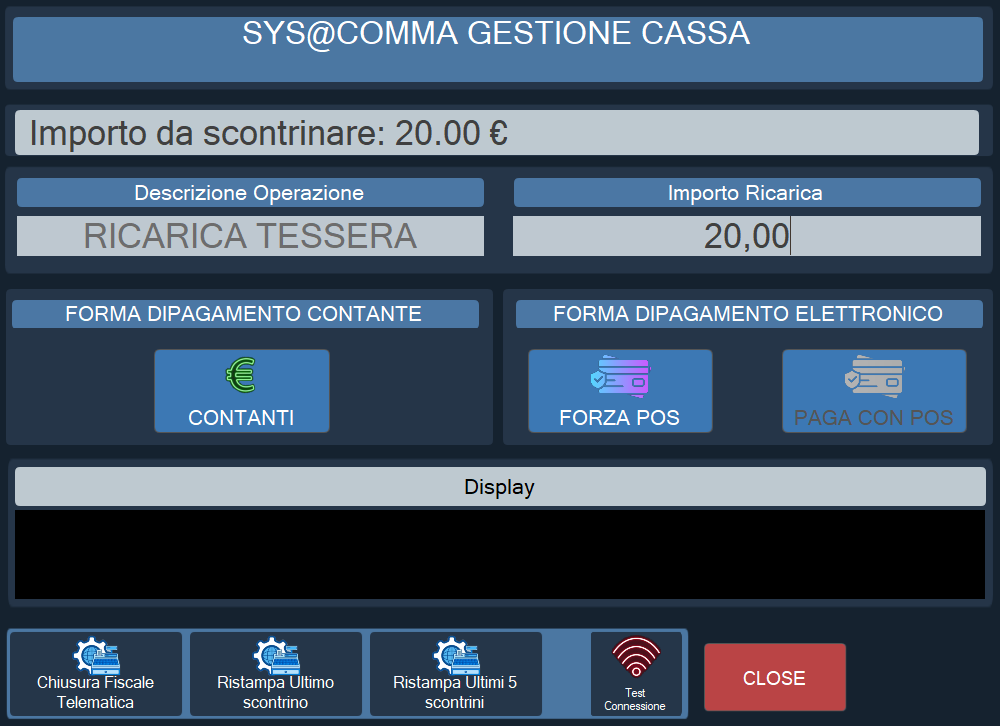Reprint last receipt with Ristampa Ultimo scontrino

[x=276, y=674]
